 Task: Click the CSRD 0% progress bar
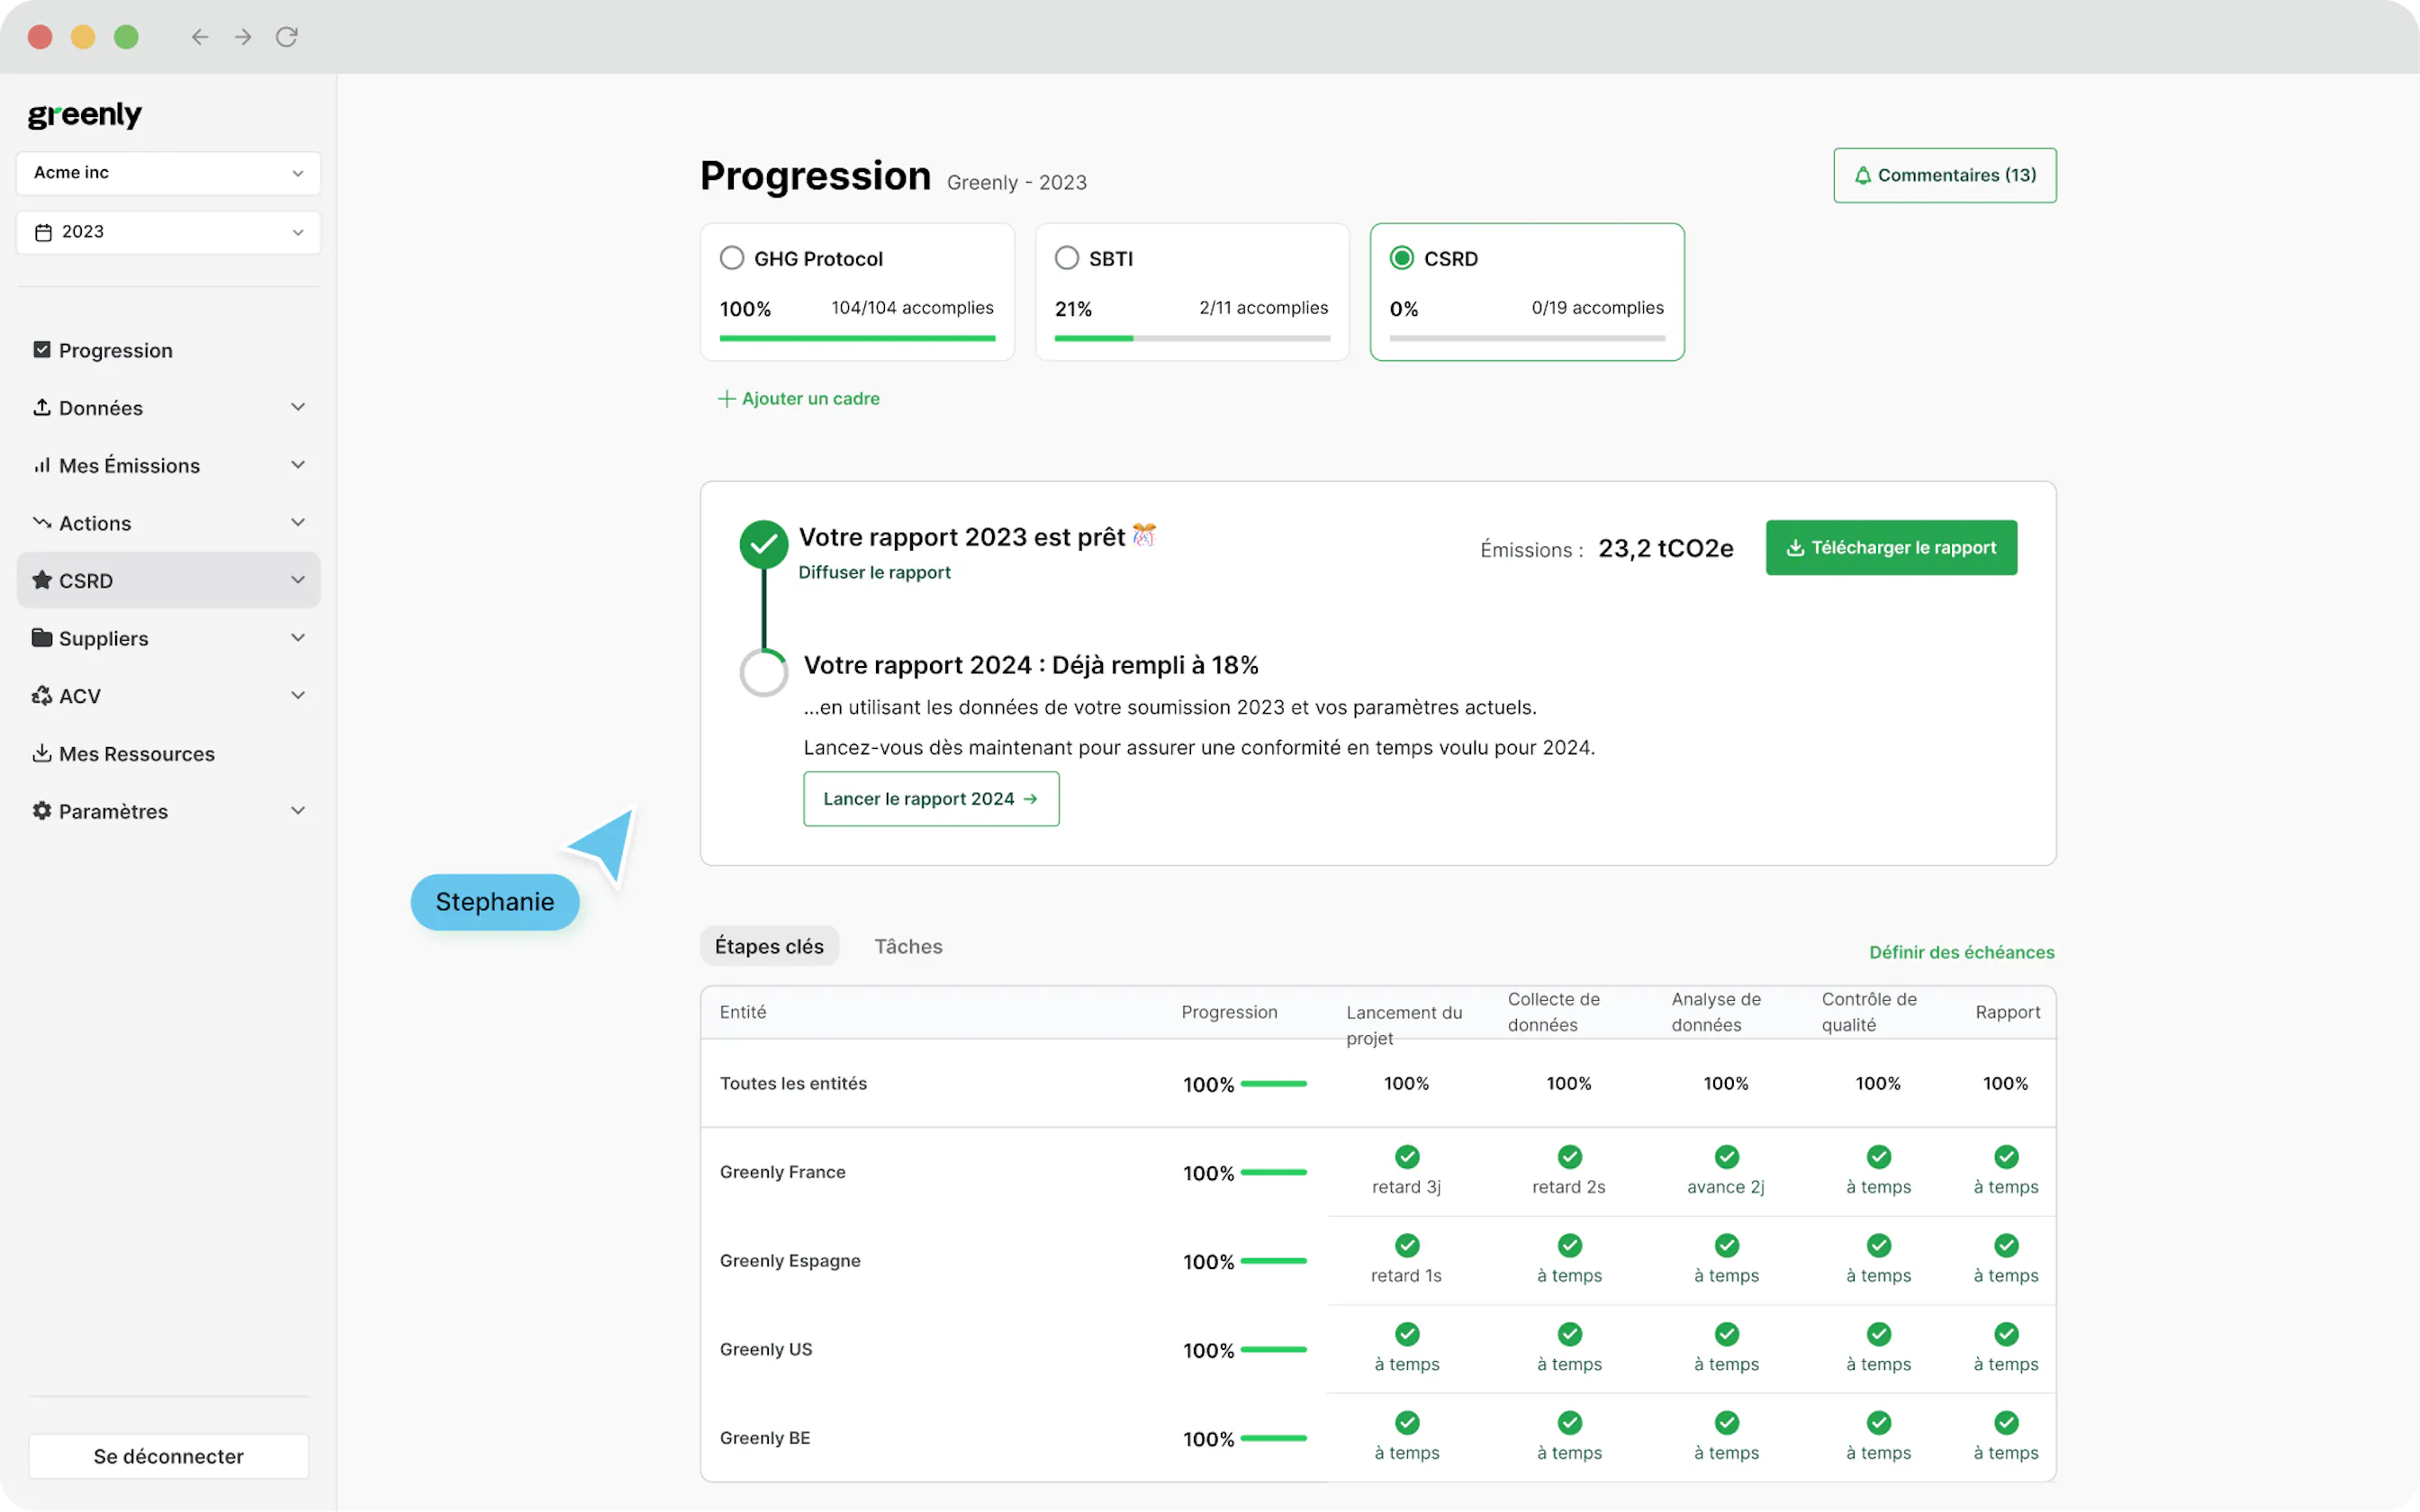tap(1527, 339)
